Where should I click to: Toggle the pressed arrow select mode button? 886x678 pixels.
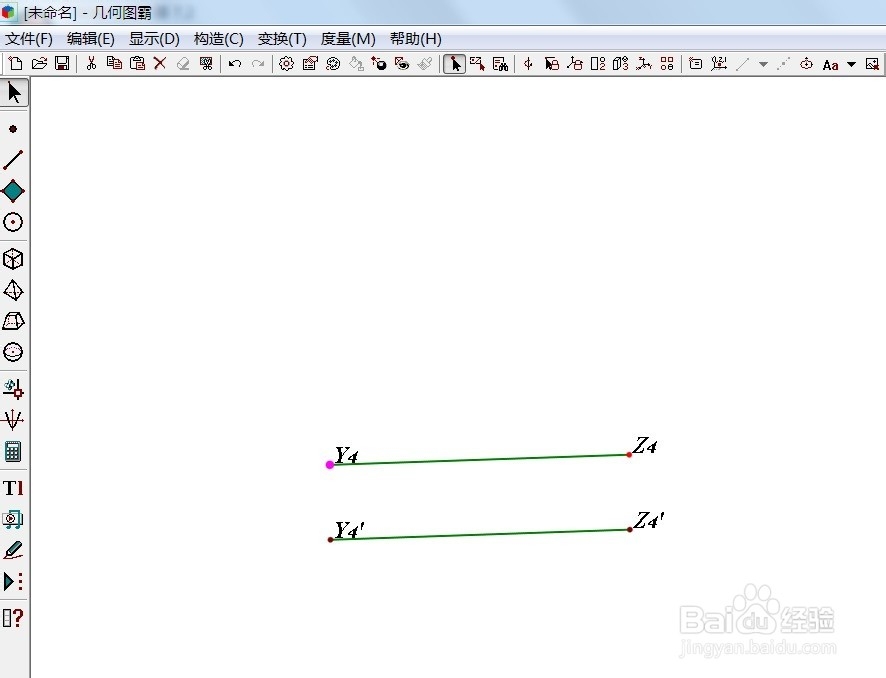point(454,64)
